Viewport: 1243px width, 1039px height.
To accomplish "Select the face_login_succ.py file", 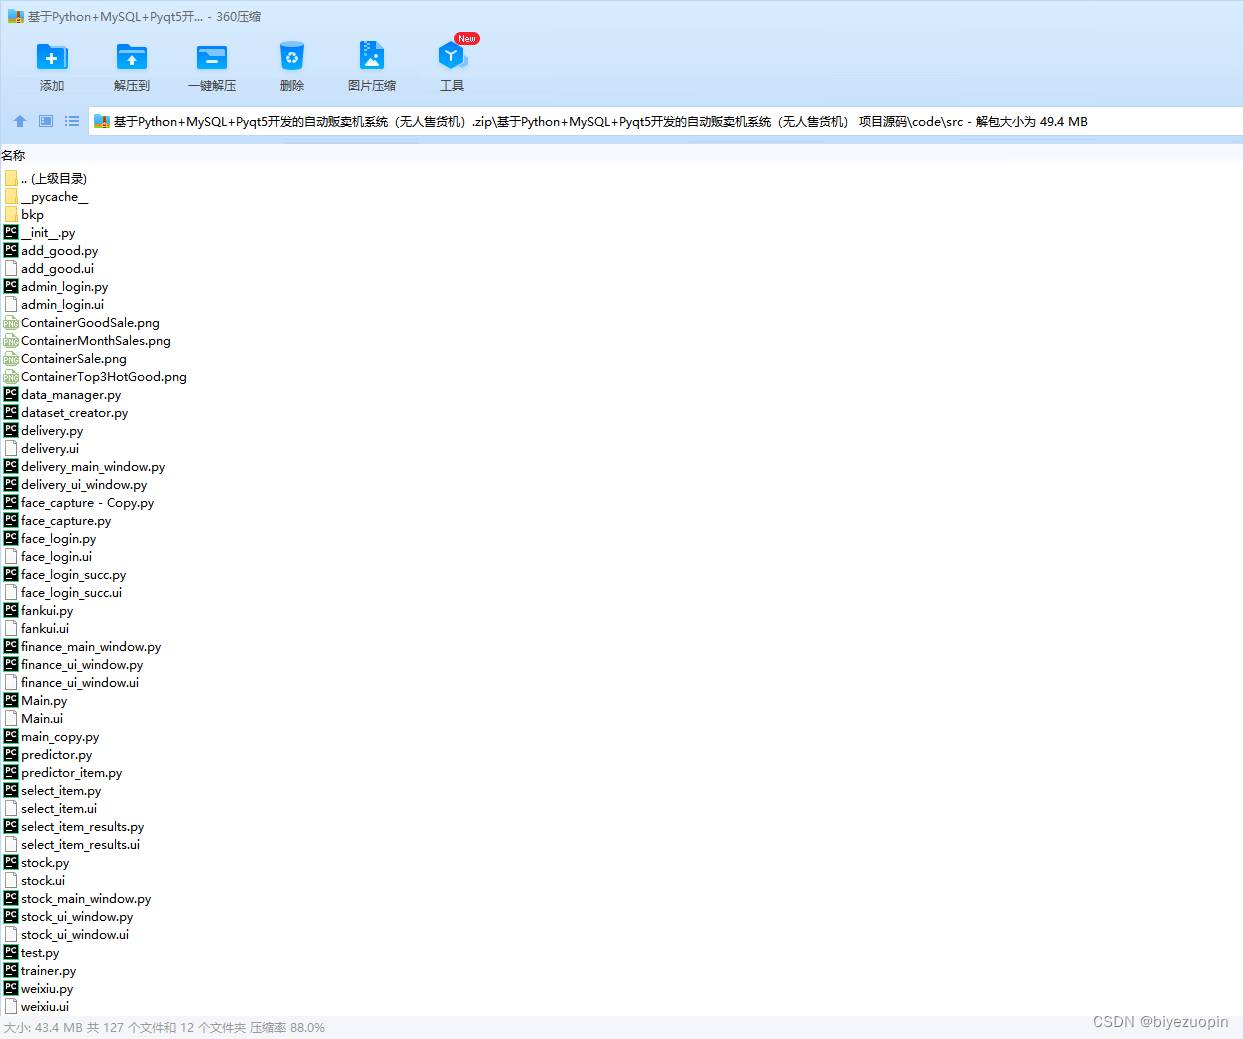I will point(65,574).
